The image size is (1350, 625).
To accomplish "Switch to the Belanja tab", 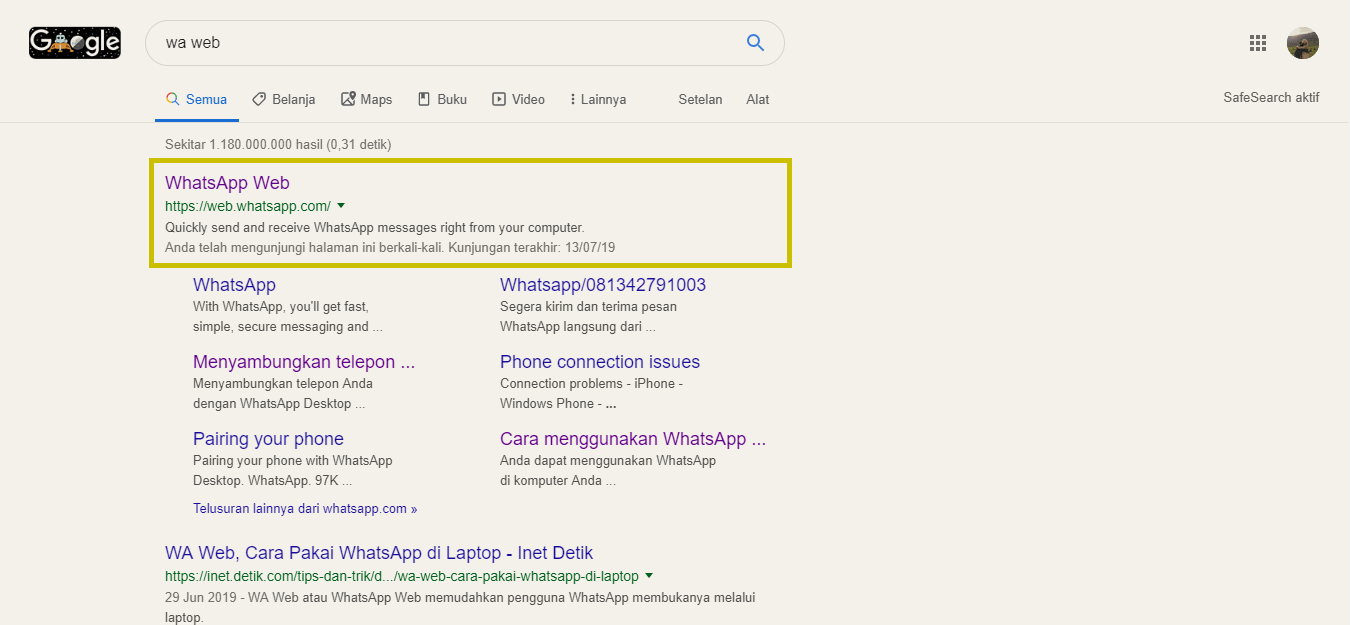I will point(284,99).
